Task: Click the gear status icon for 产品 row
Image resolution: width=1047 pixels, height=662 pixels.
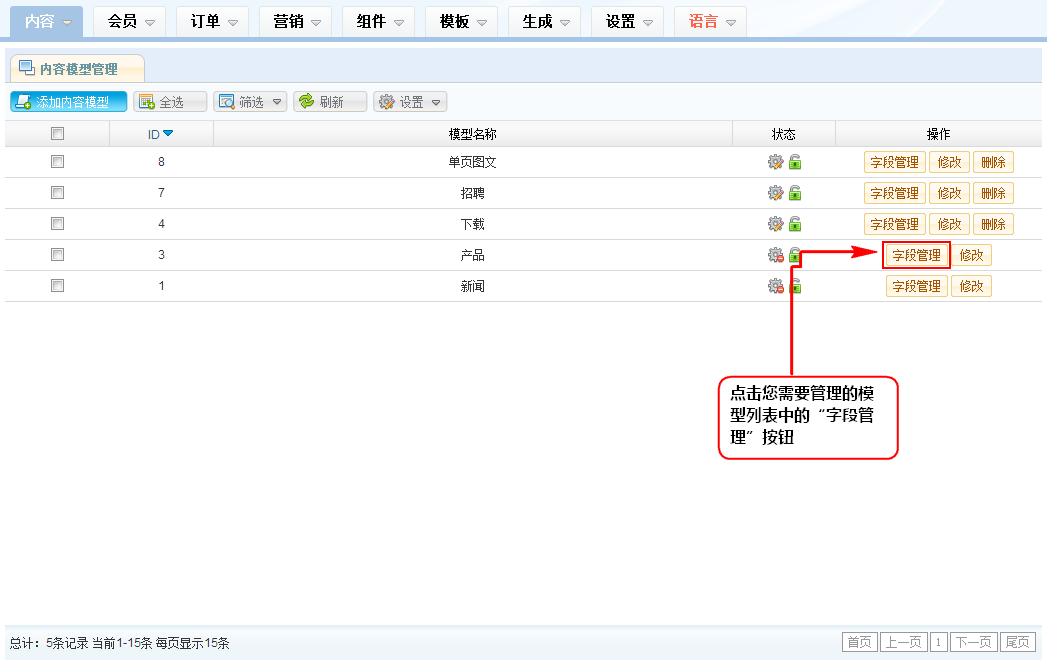Action: coord(775,255)
